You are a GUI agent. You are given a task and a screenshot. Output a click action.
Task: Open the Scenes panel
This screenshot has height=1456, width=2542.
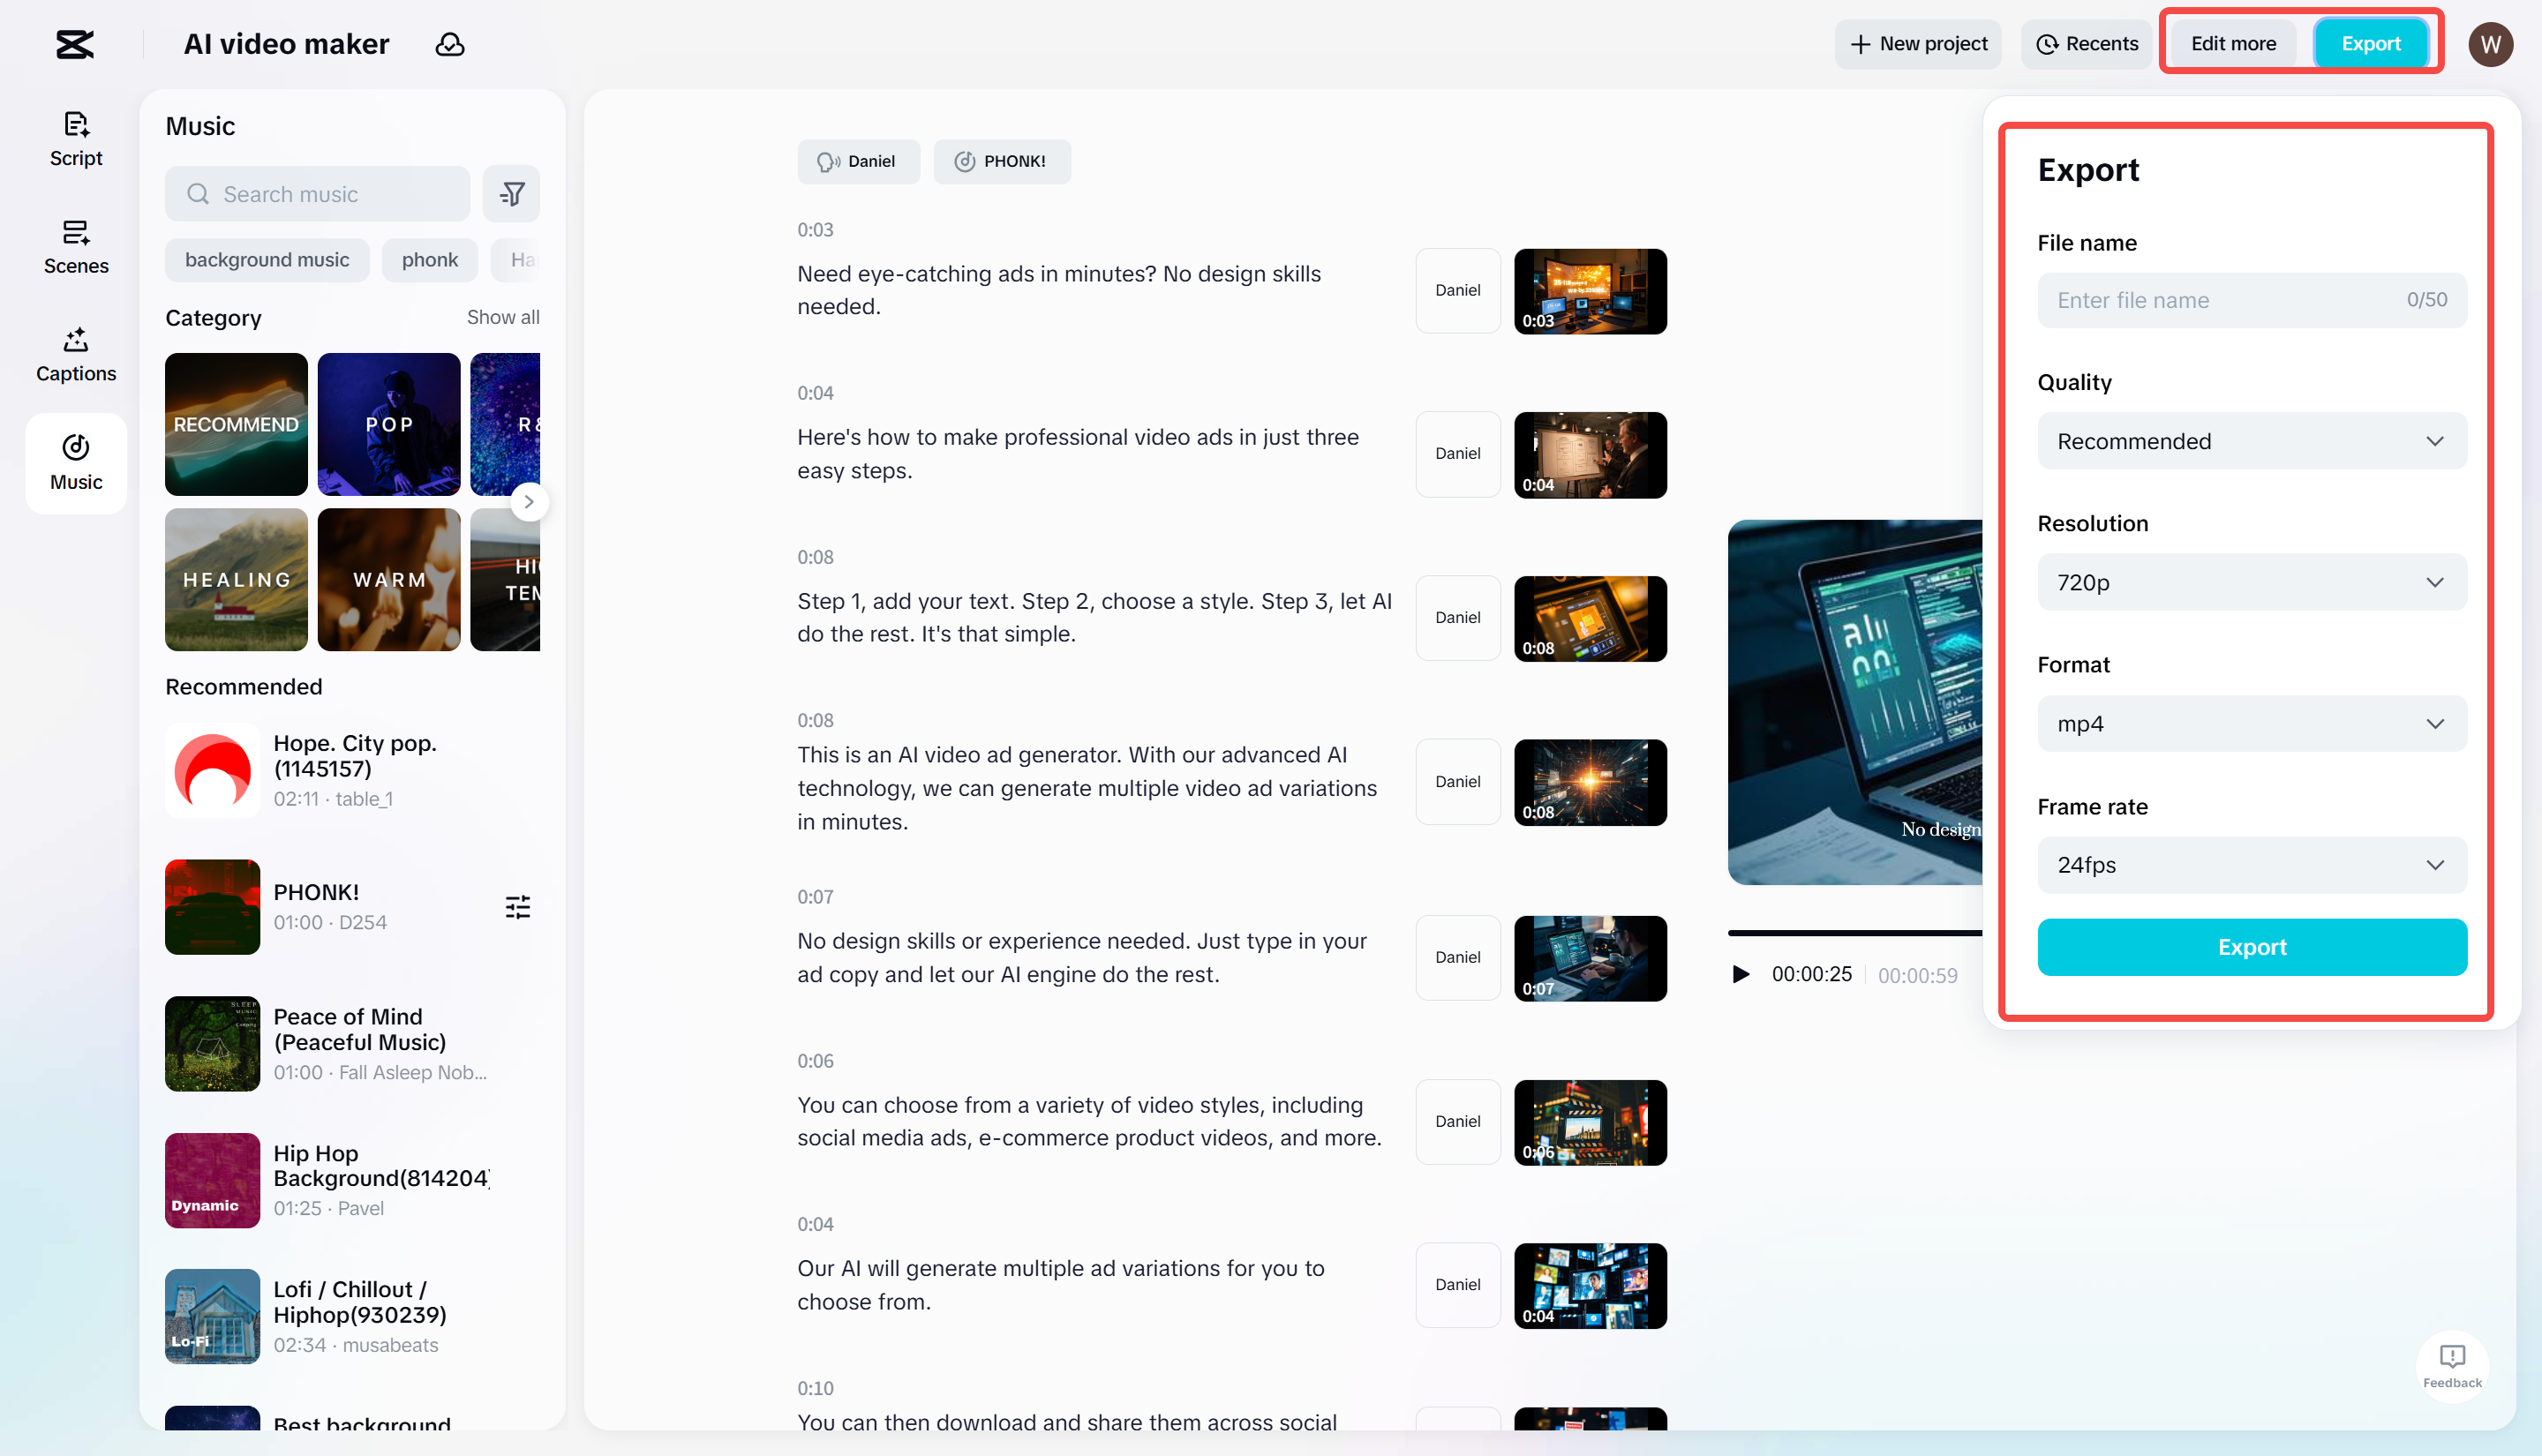click(x=75, y=246)
